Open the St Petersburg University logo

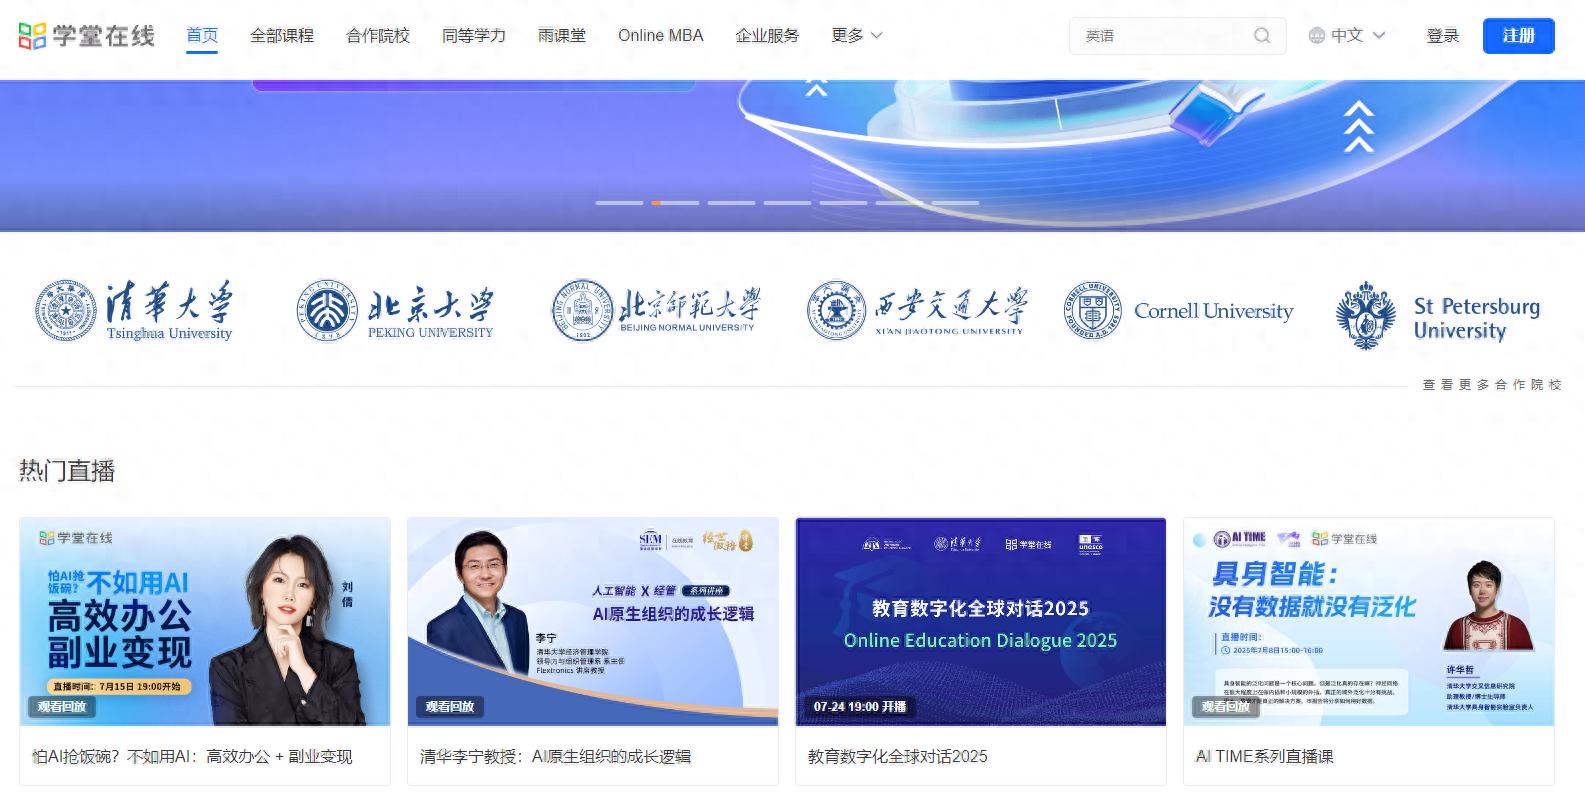1439,315
